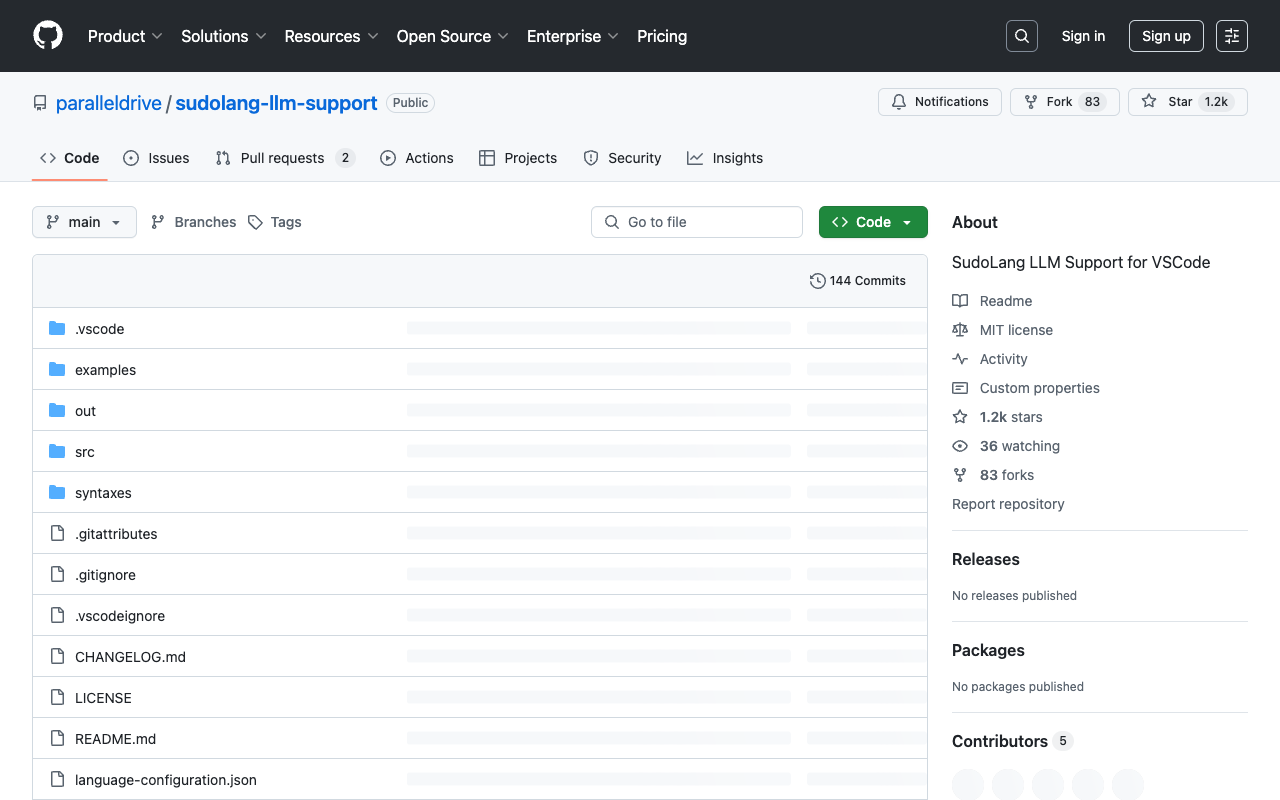Open the .vscodeignore file
Screen dimensions: 1280x800
click(120, 616)
